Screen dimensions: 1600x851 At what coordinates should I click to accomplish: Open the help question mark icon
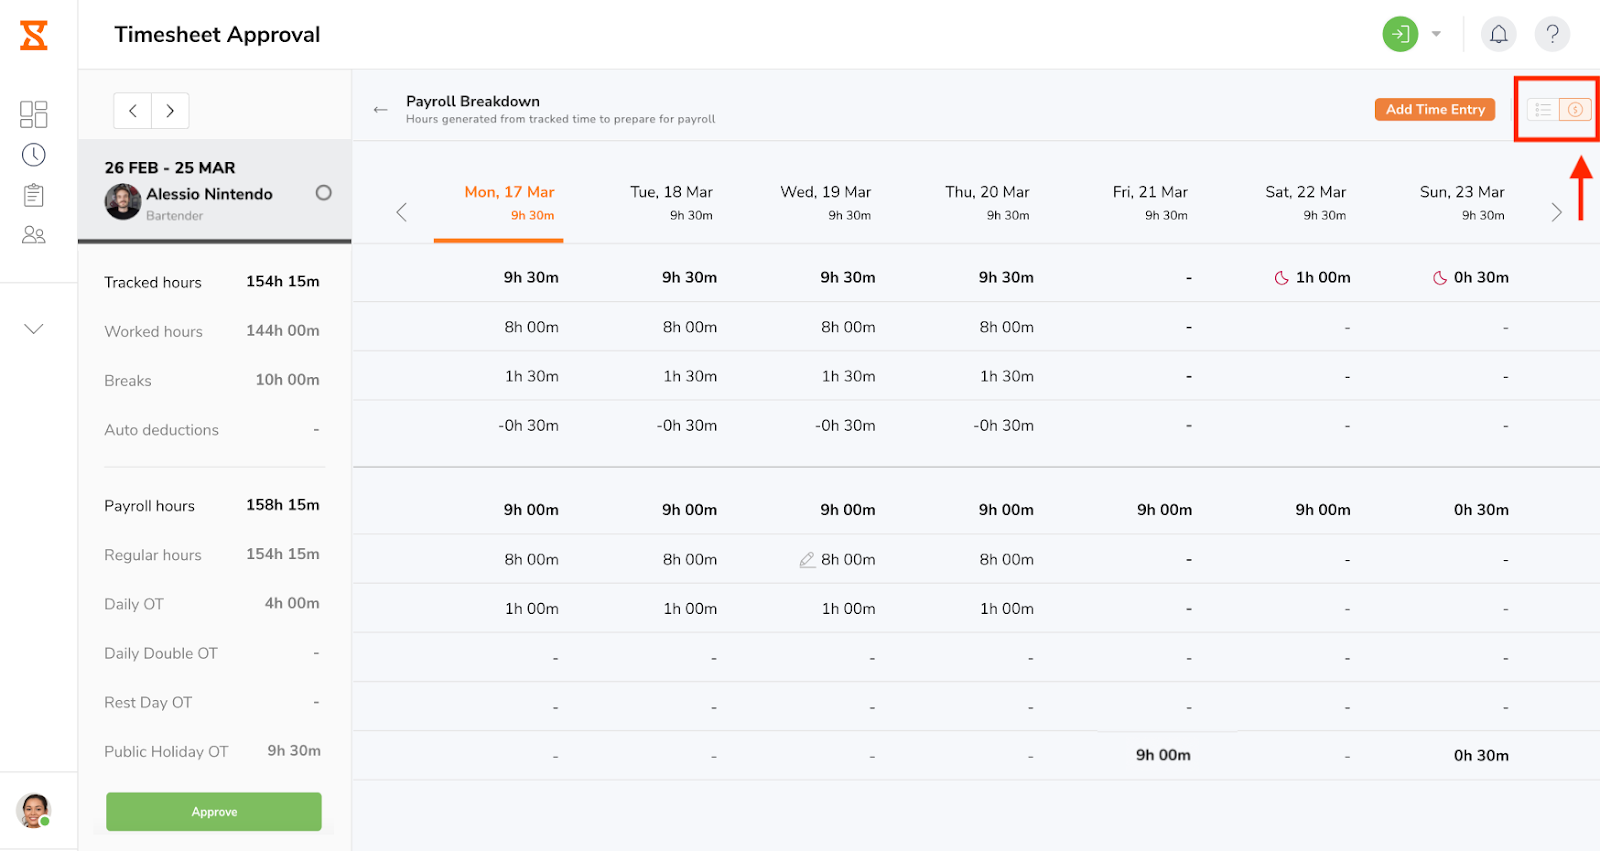pyautogui.click(x=1552, y=35)
